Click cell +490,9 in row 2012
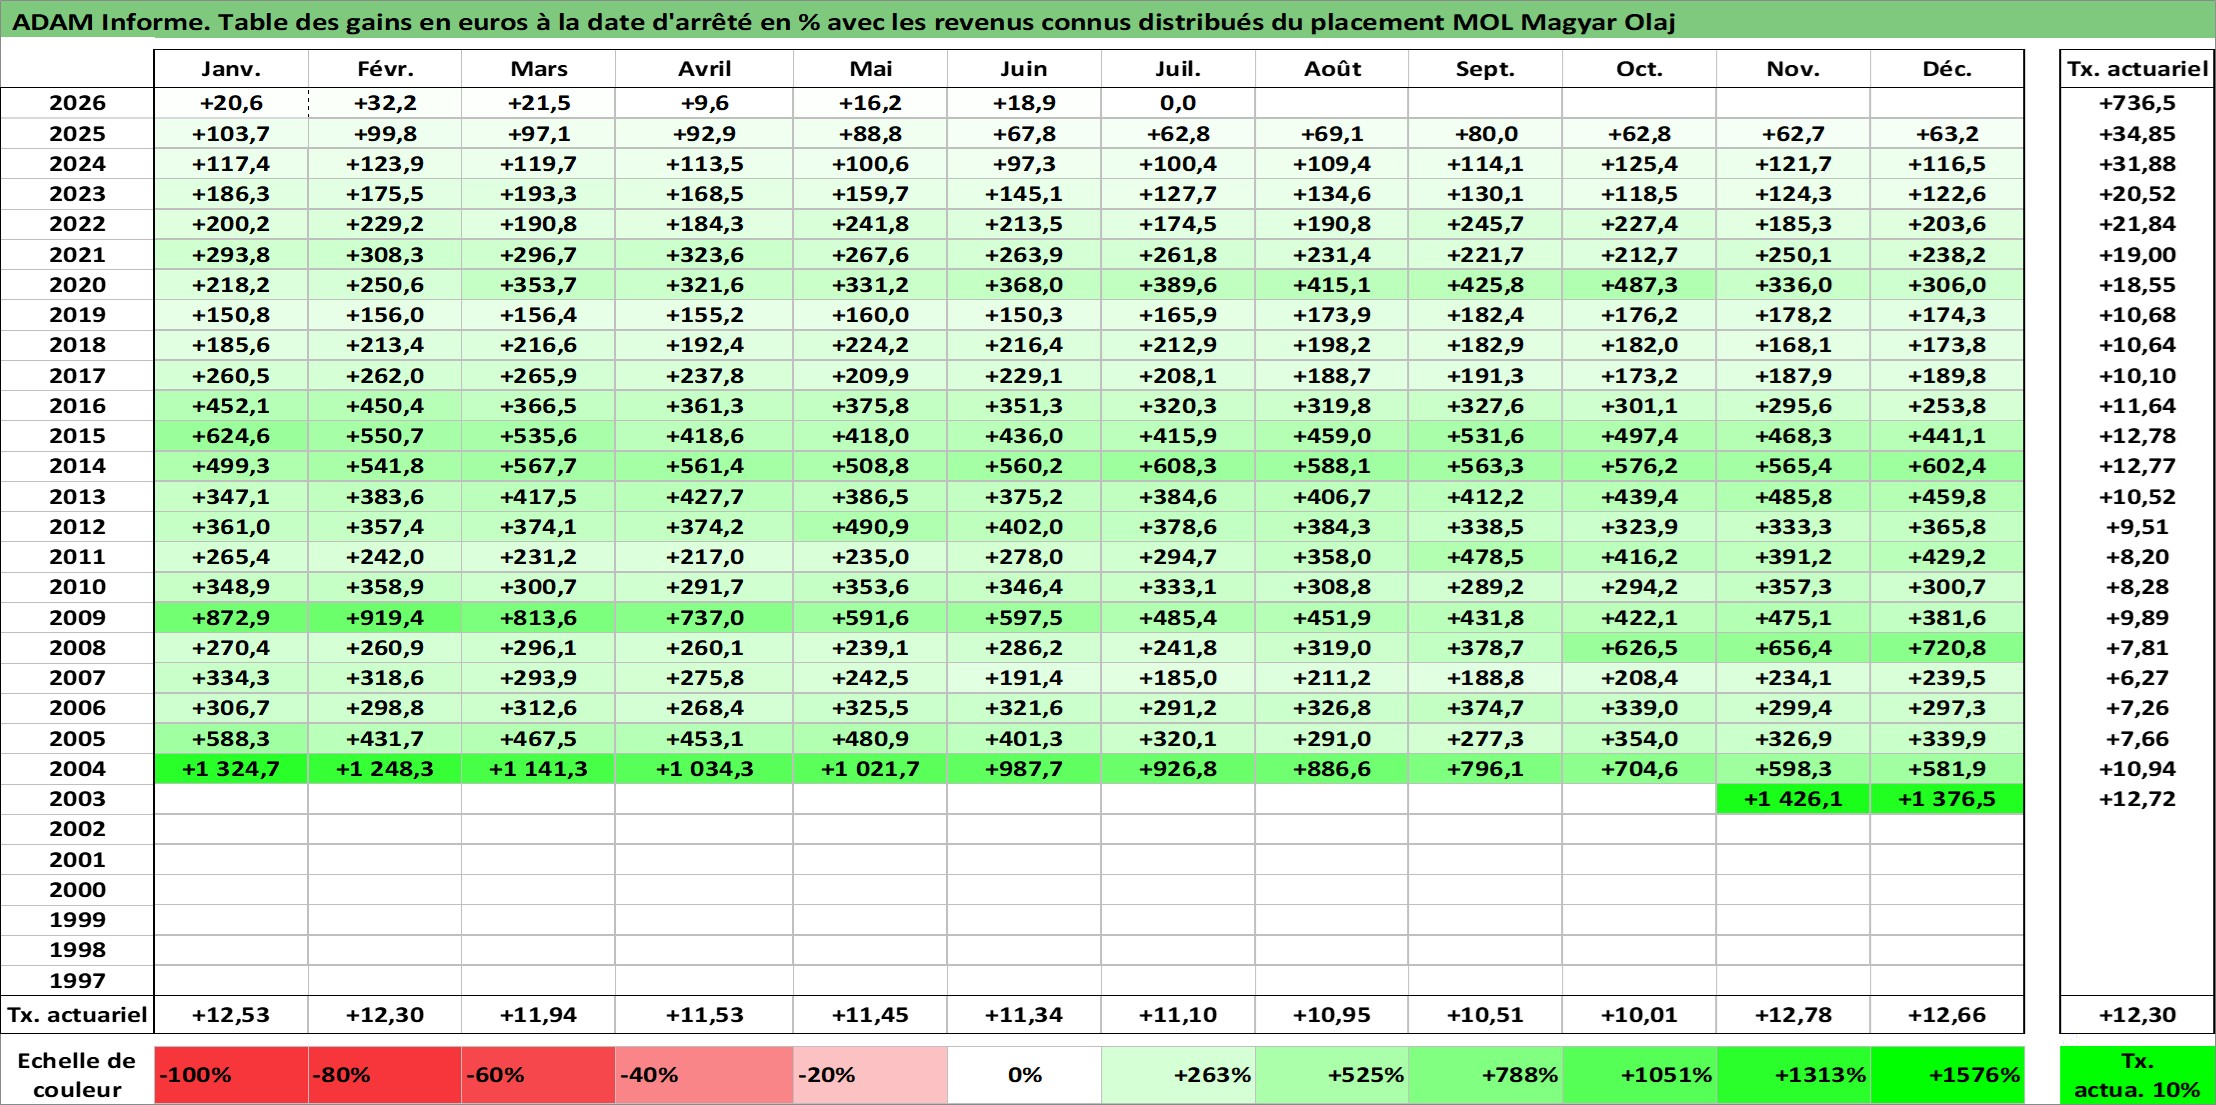Viewport: 2216px width, 1105px height. point(870,527)
